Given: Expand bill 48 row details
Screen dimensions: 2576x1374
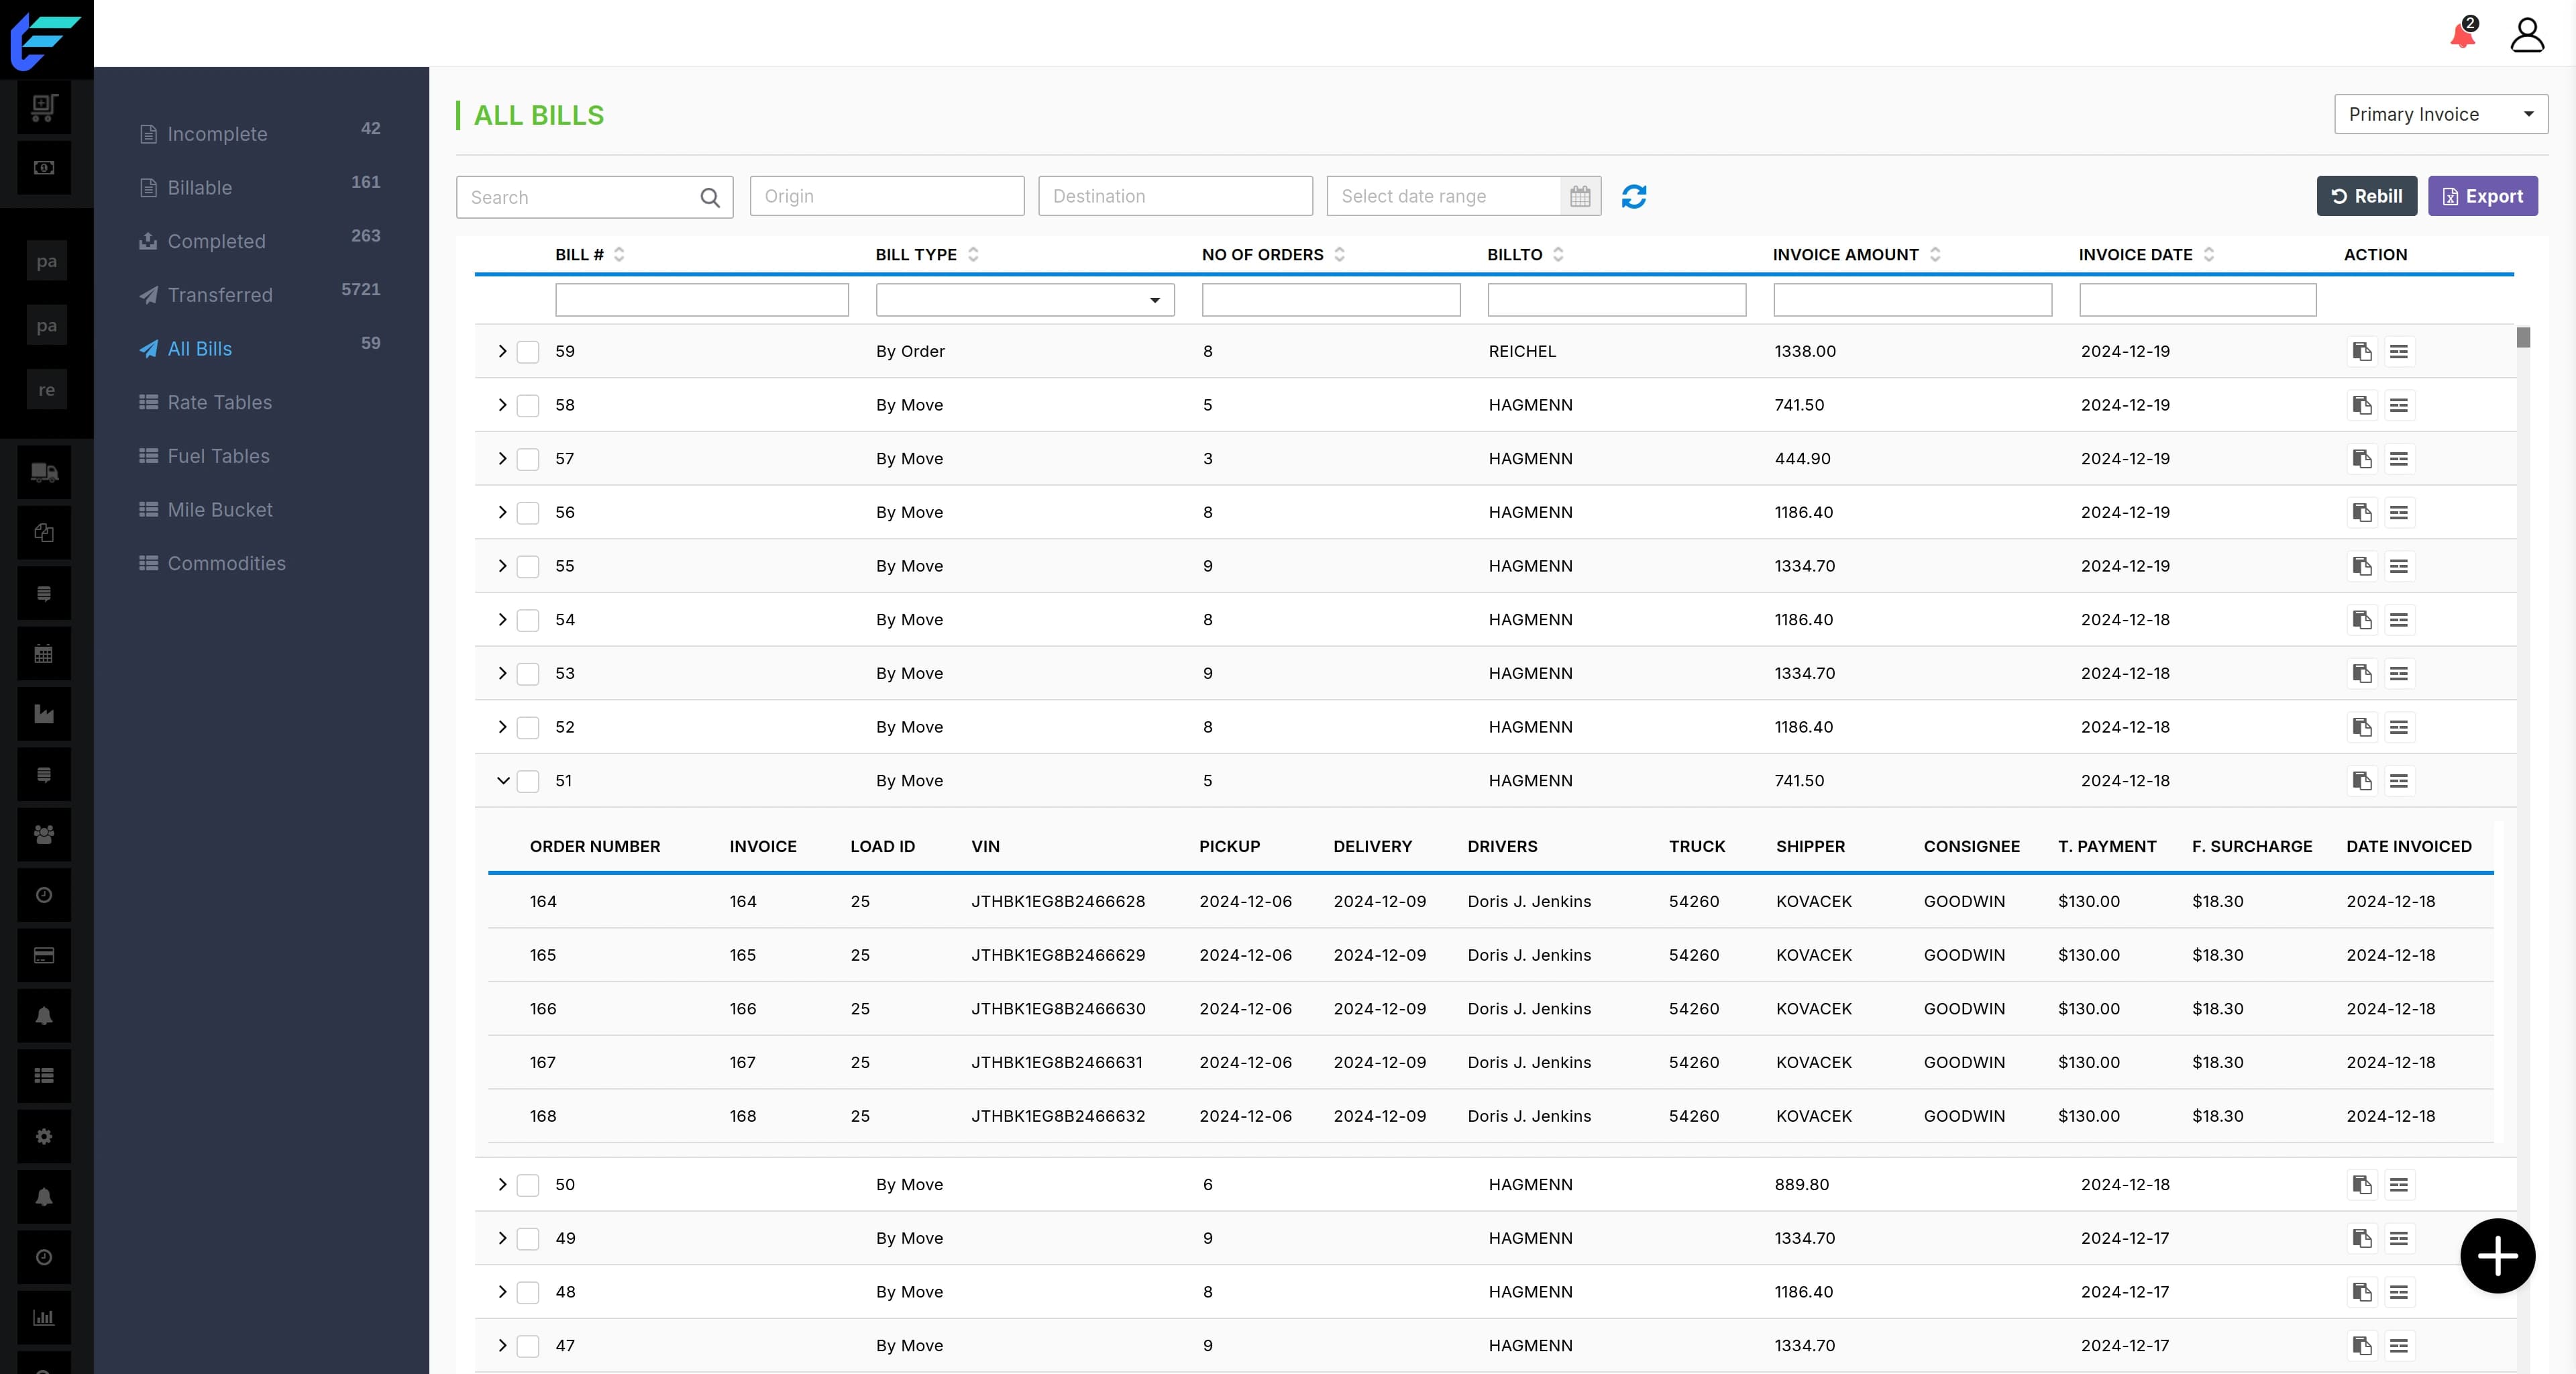Looking at the screenshot, I should (502, 1292).
